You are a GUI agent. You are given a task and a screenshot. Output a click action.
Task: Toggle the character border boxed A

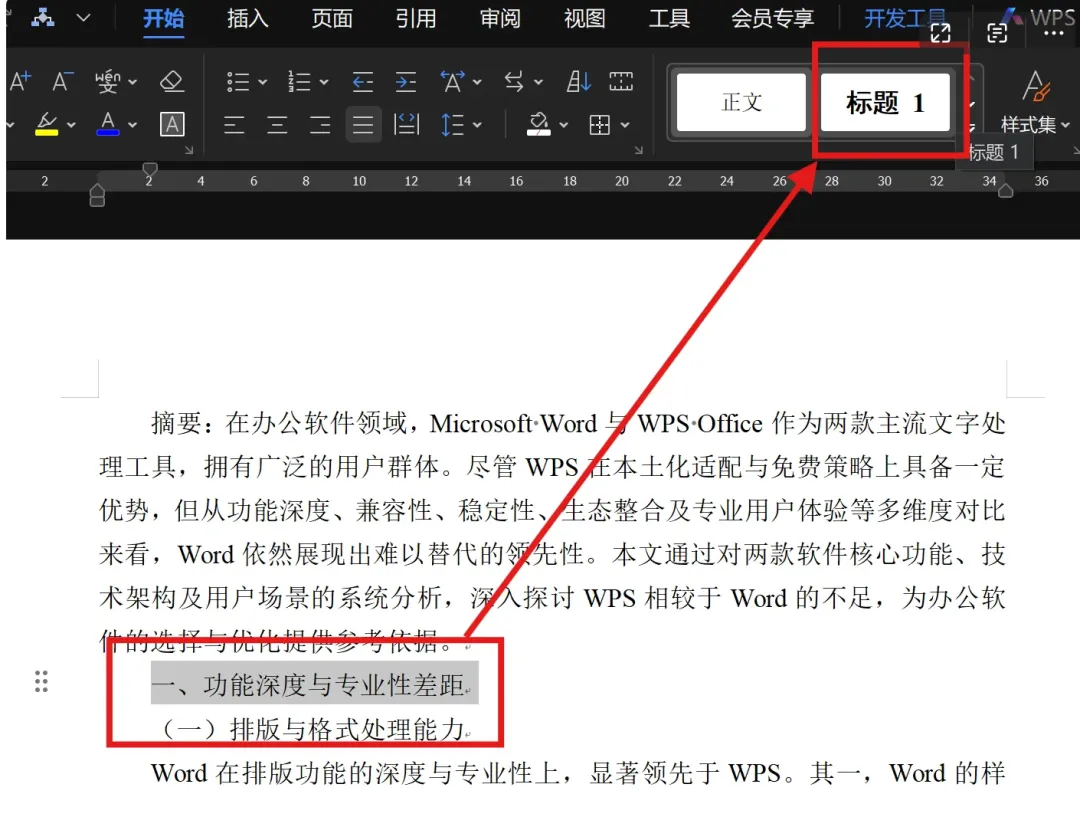point(172,124)
